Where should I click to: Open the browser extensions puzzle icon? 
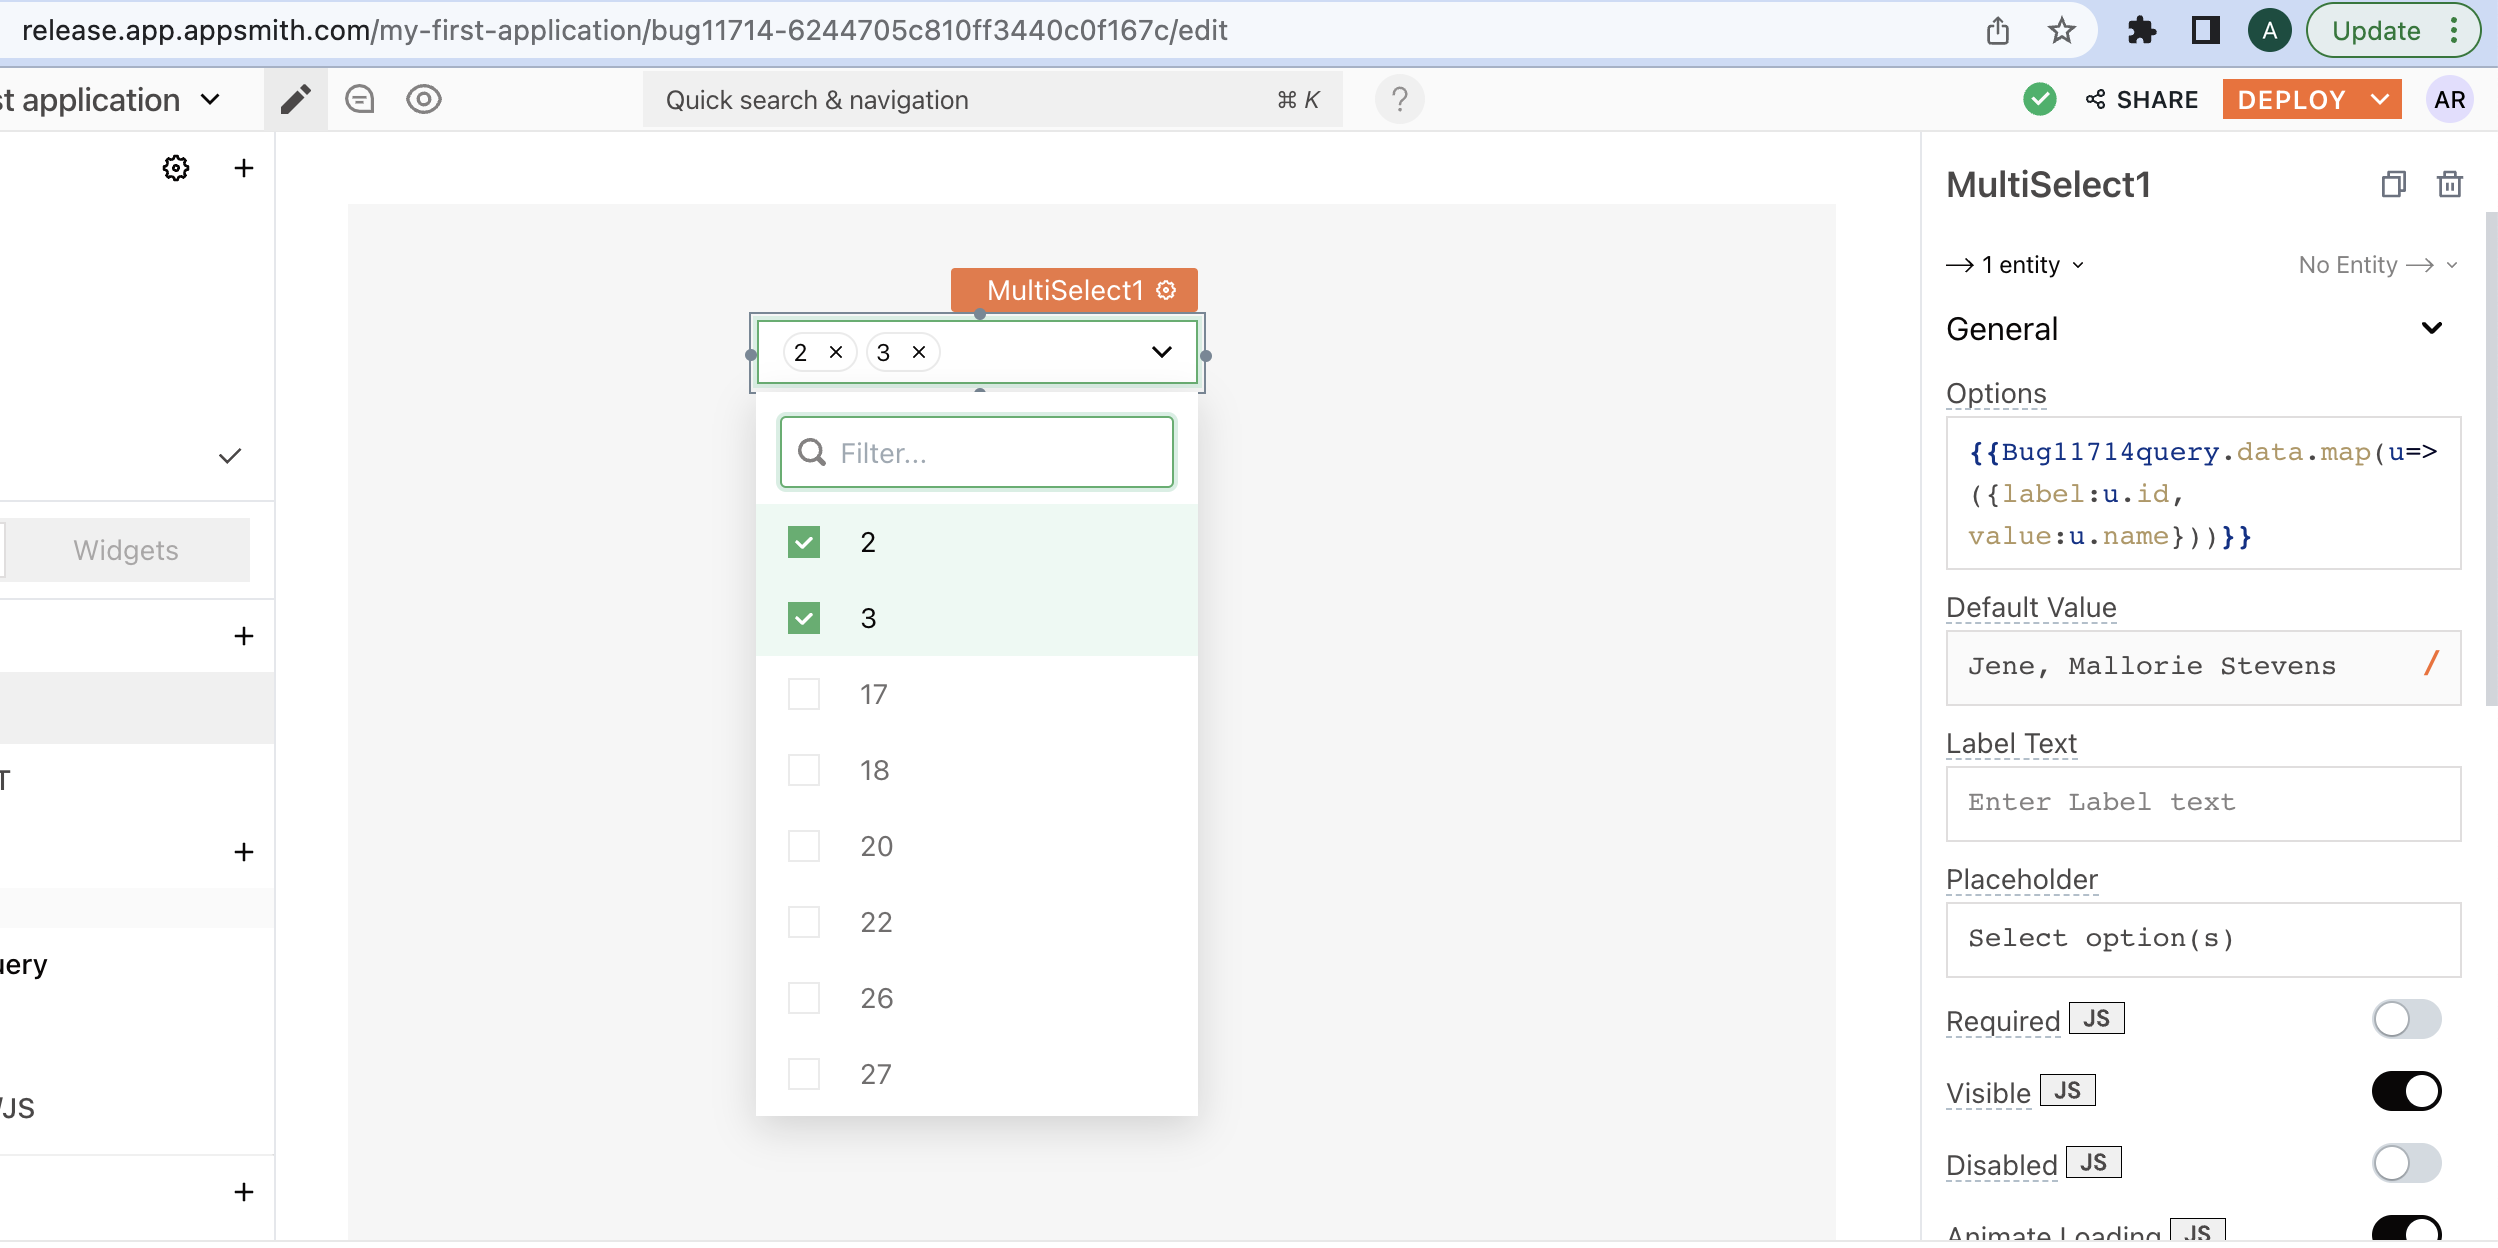pyautogui.click(x=2141, y=31)
